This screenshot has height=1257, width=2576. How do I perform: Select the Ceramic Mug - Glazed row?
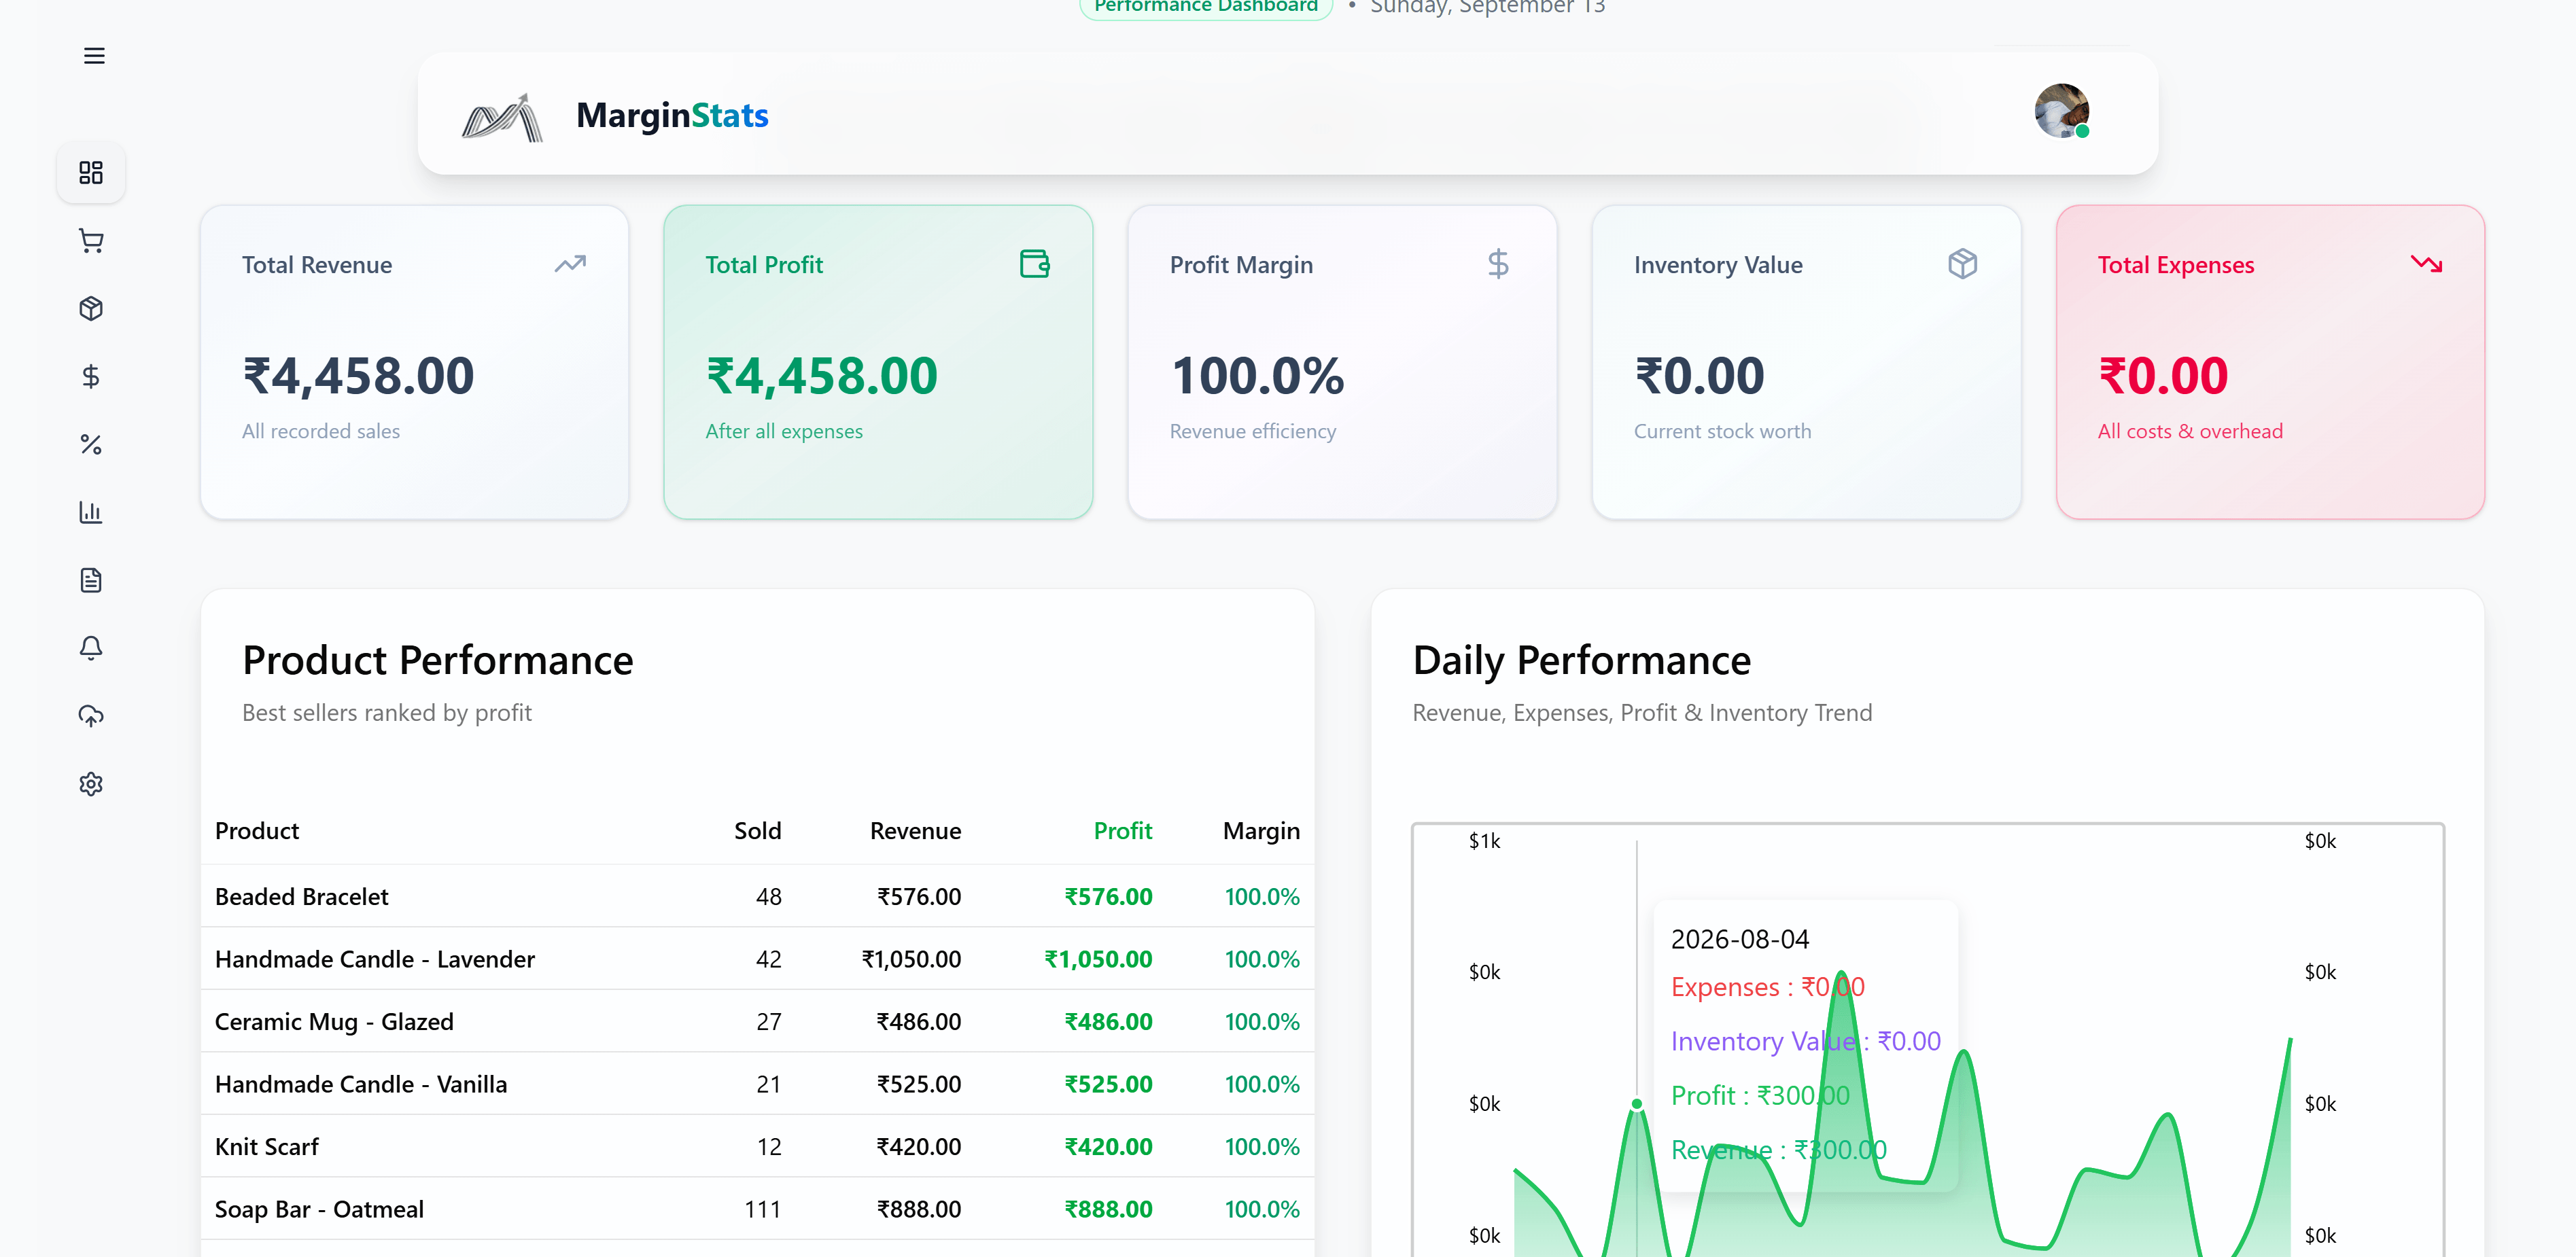(x=757, y=1022)
